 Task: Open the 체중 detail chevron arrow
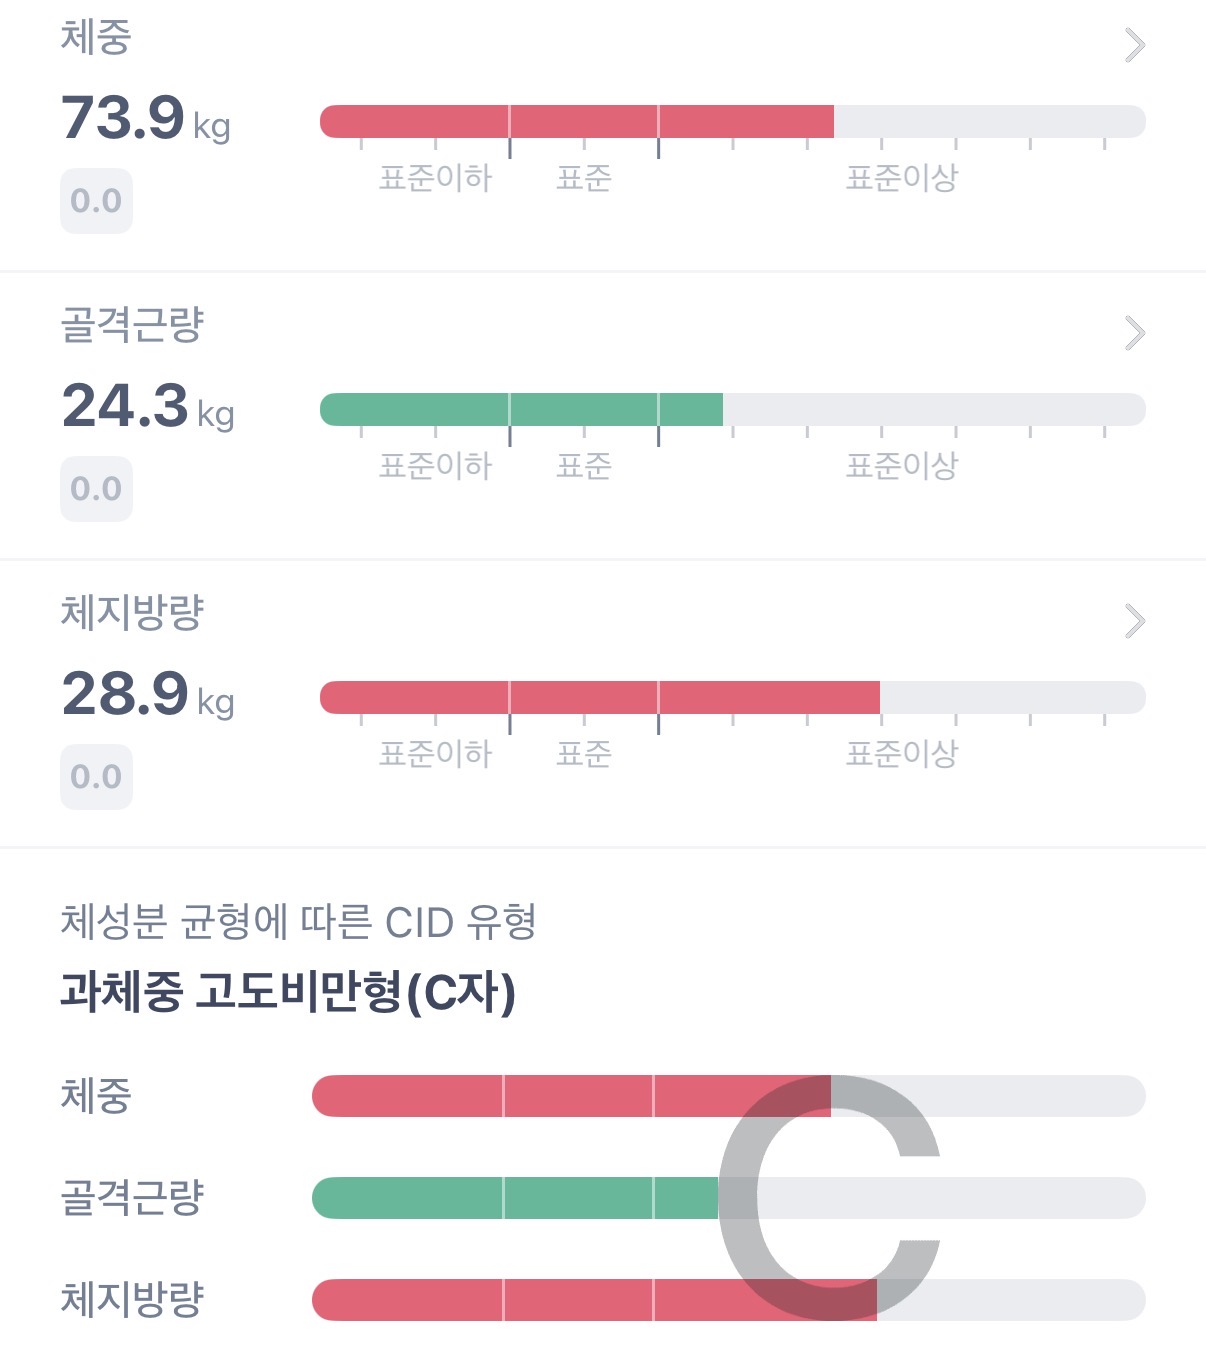[1134, 45]
